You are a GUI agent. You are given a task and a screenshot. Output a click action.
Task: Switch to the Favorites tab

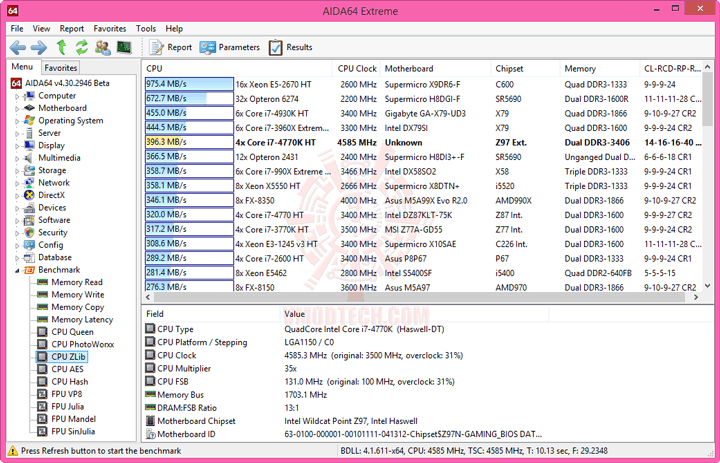click(x=61, y=68)
